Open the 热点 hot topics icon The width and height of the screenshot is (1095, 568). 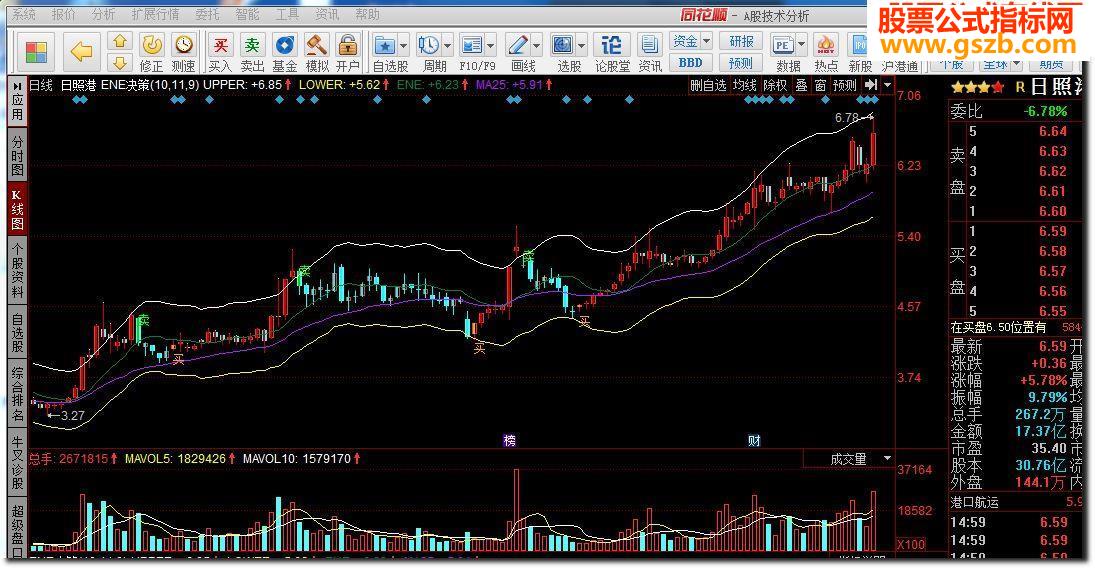click(826, 53)
